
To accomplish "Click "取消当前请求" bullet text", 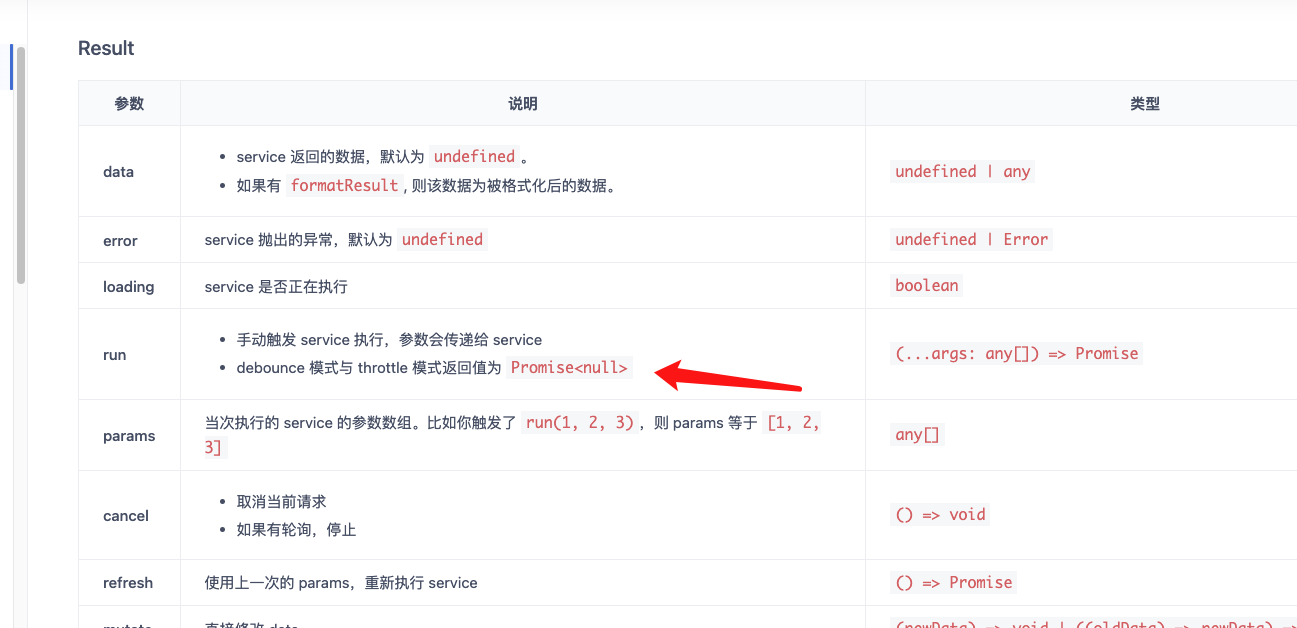I will click(x=281, y=501).
